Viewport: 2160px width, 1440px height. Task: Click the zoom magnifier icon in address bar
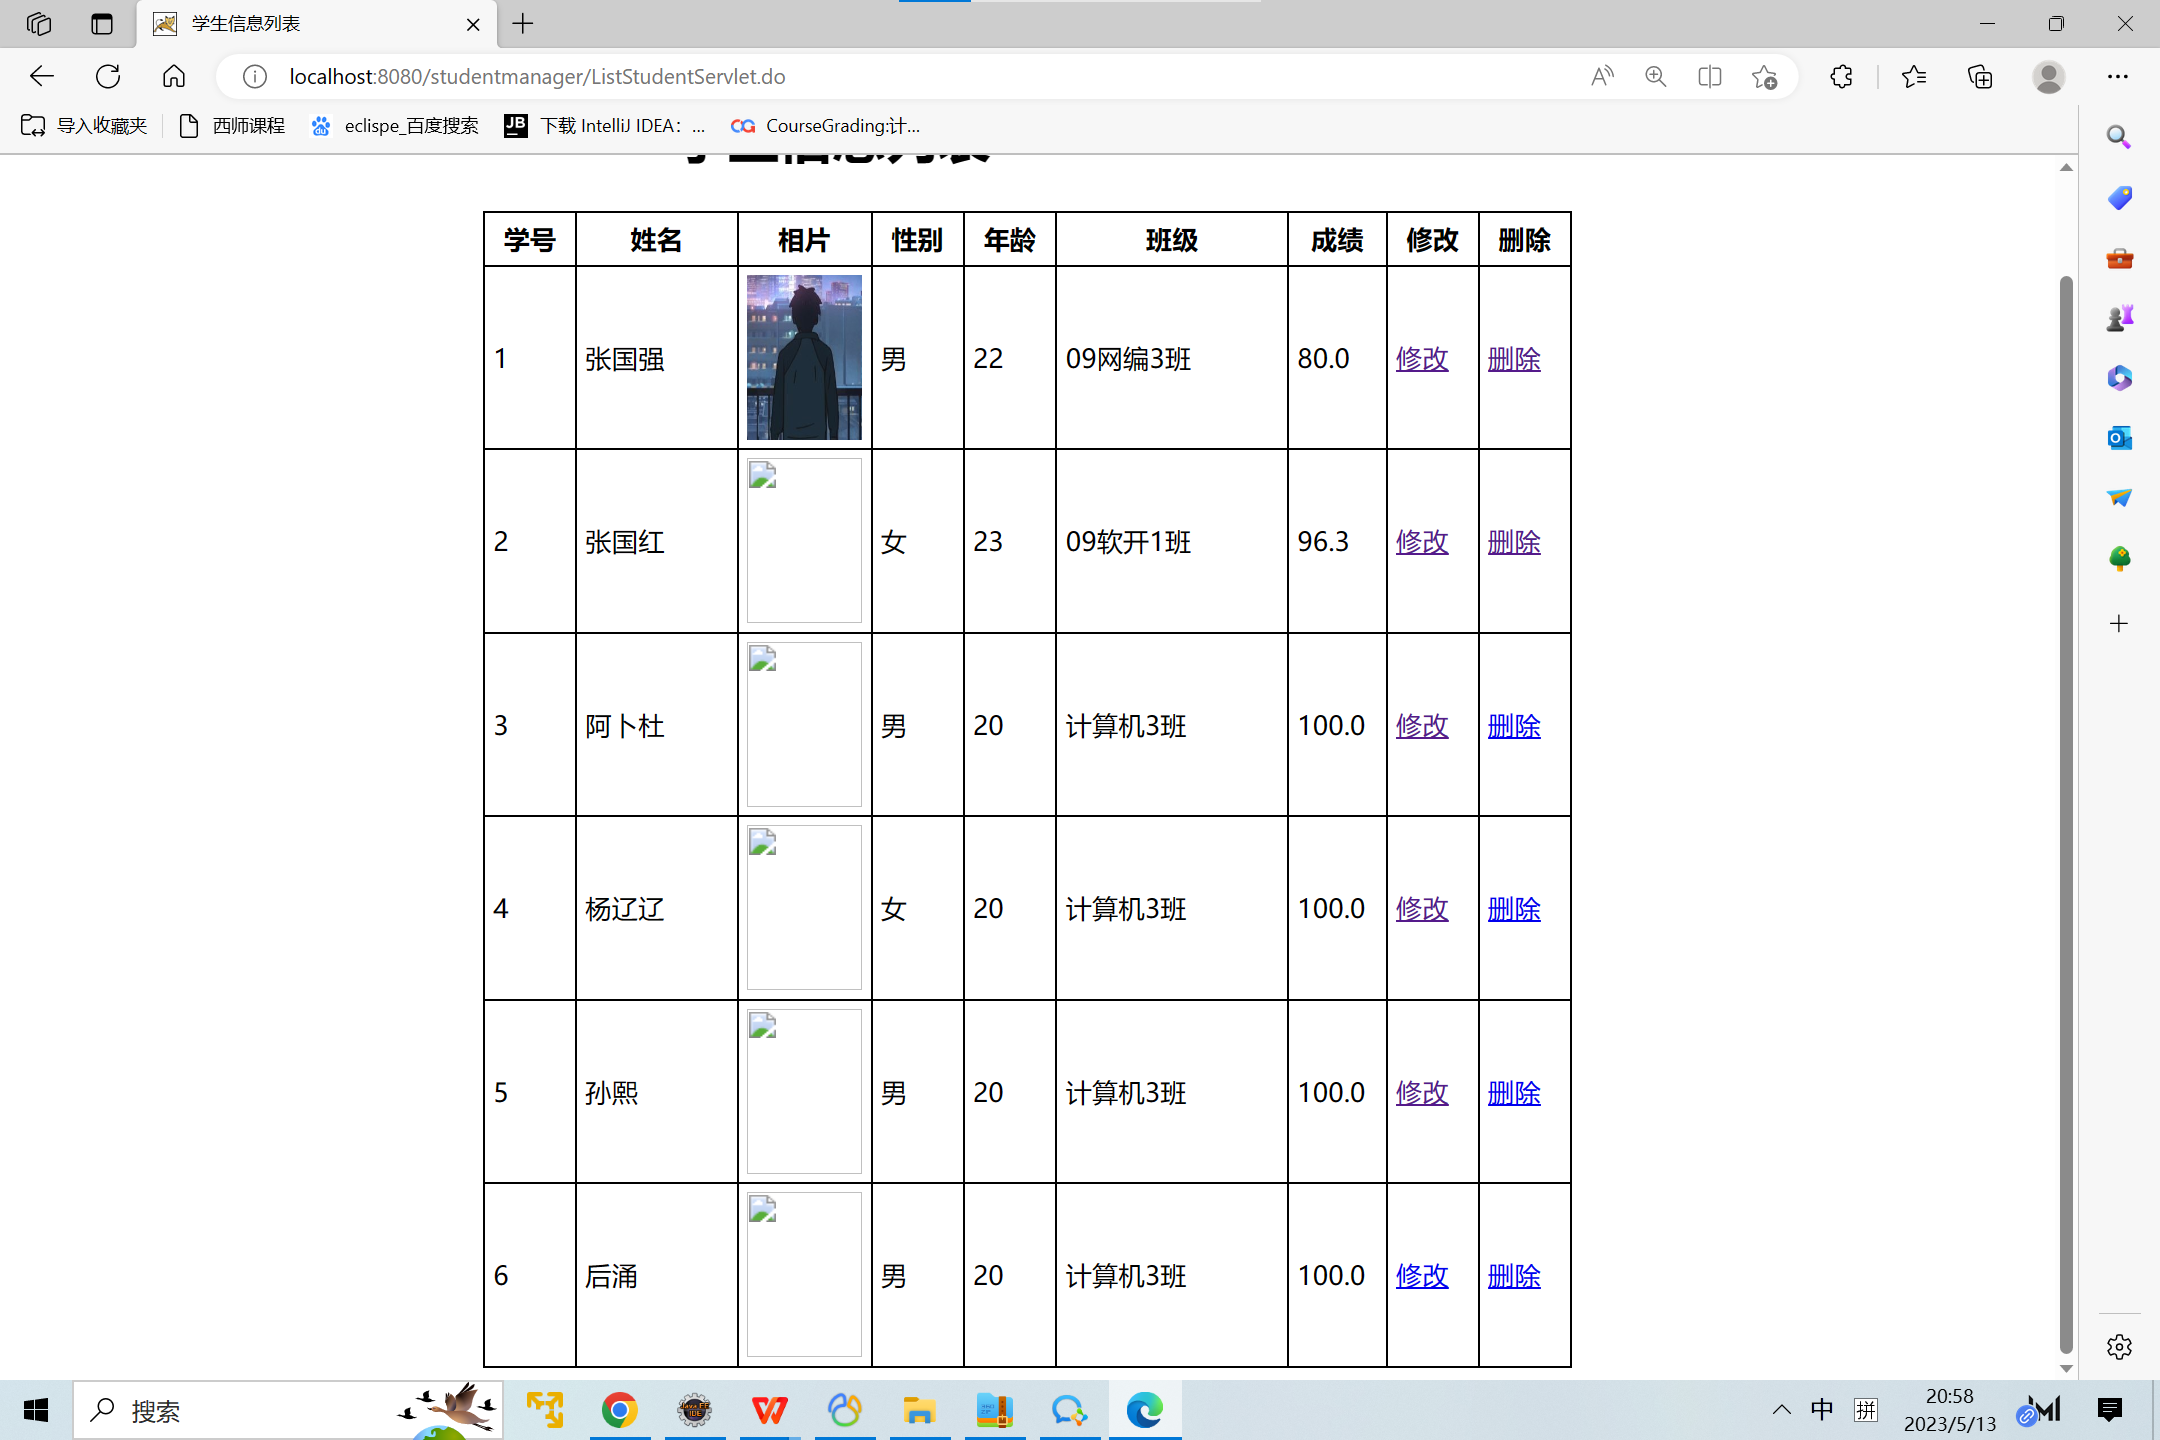point(1656,76)
